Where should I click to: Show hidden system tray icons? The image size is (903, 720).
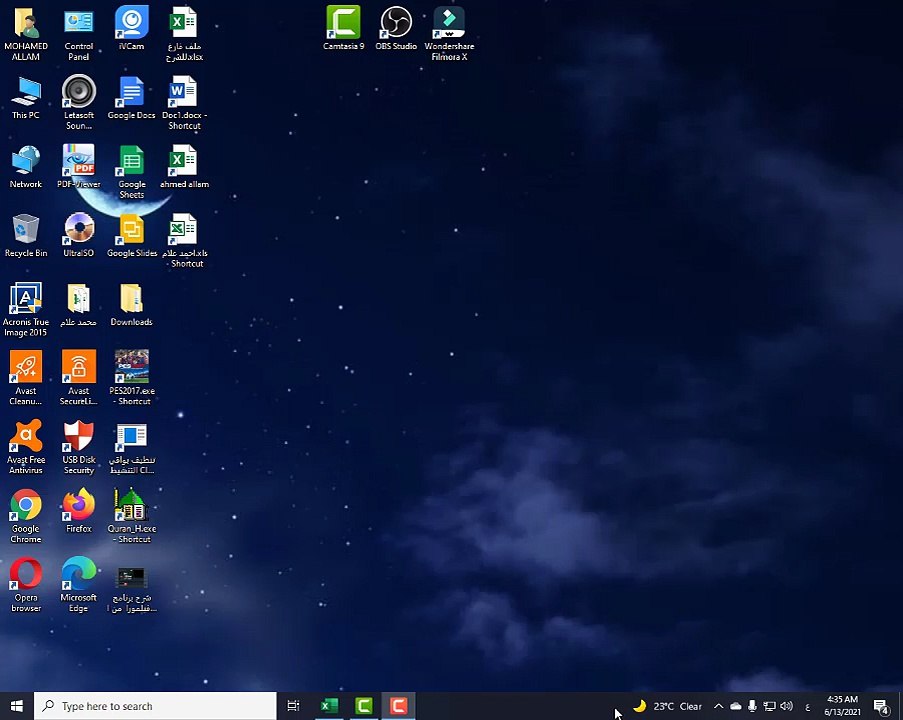click(x=718, y=706)
